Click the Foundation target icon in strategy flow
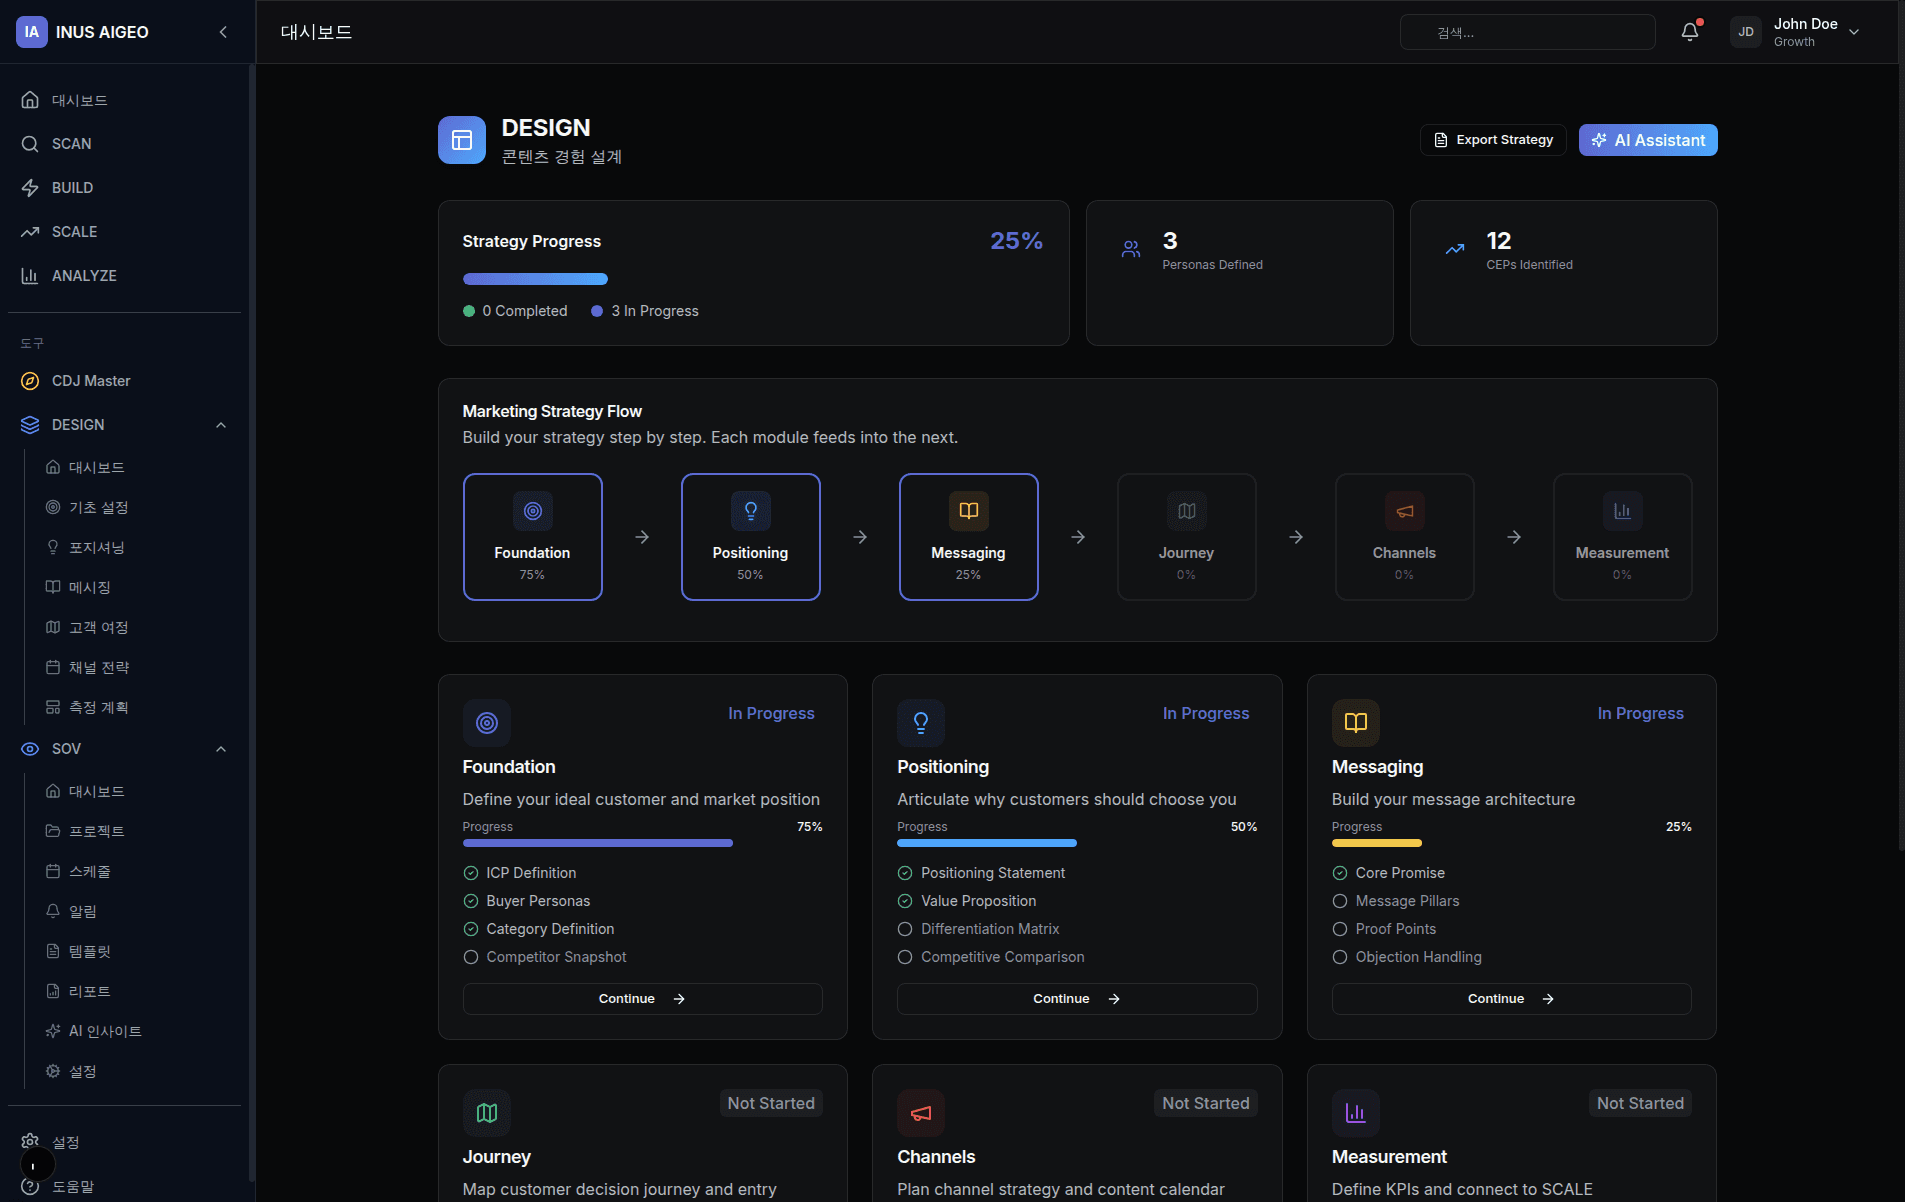The height and width of the screenshot is (1202, 1905). click(x=532, y=511)
